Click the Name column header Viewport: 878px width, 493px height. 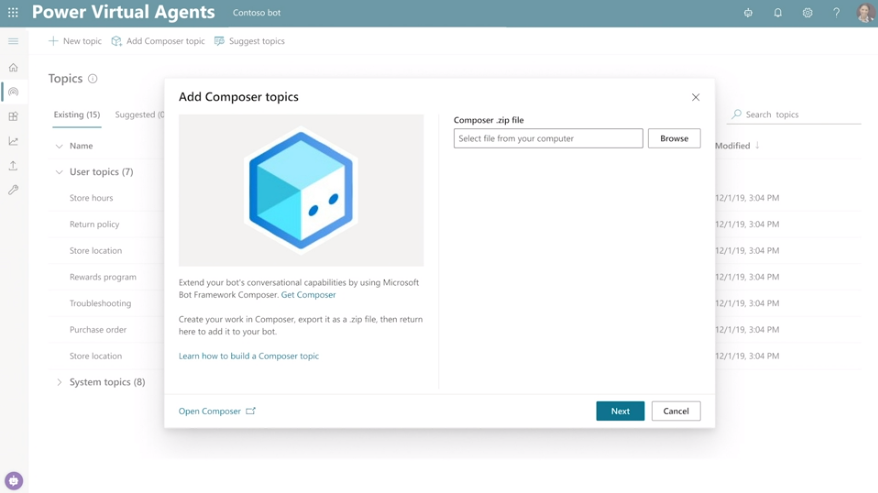click(81, 146)
